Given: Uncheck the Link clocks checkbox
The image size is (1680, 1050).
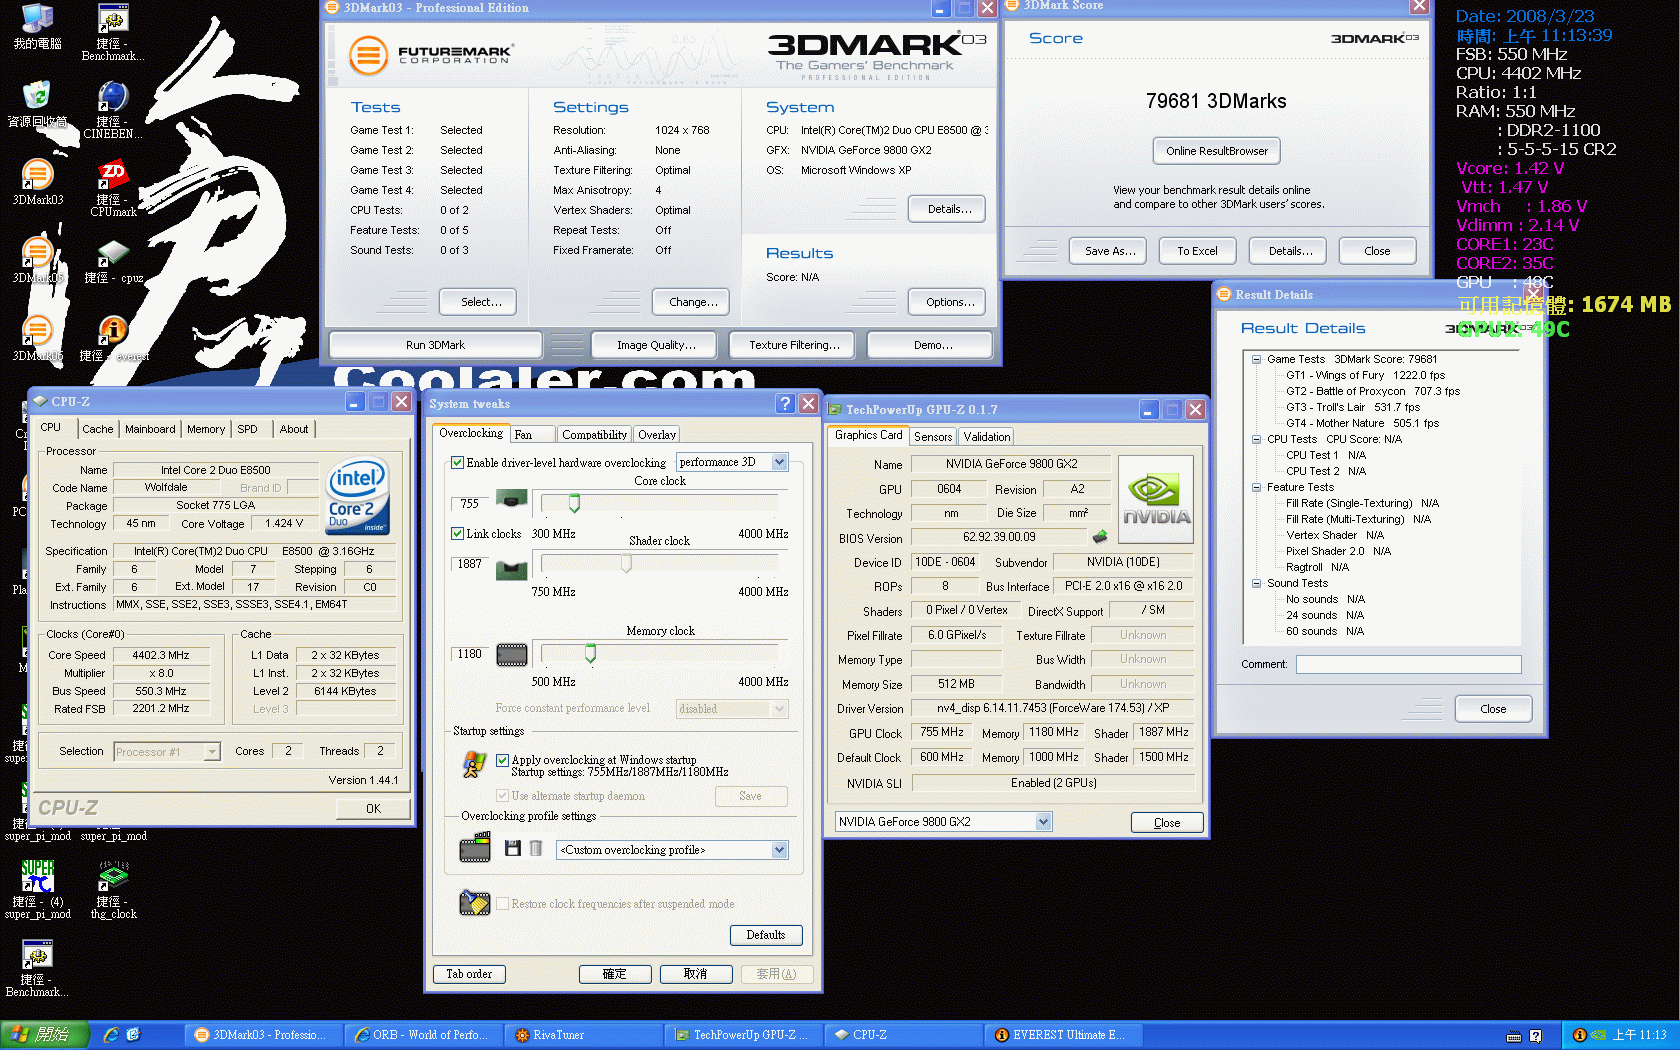Looking at the screenshot, I should pos(457,534).
